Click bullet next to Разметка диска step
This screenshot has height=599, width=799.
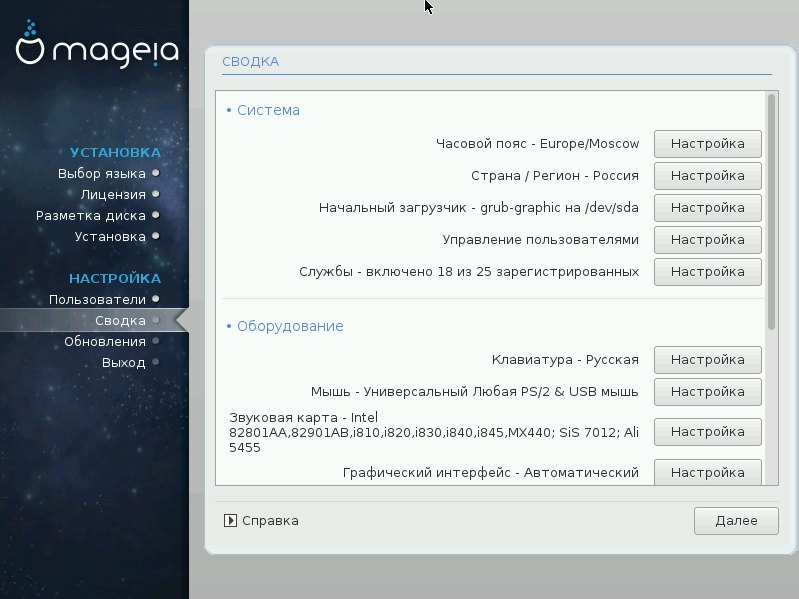156,216
